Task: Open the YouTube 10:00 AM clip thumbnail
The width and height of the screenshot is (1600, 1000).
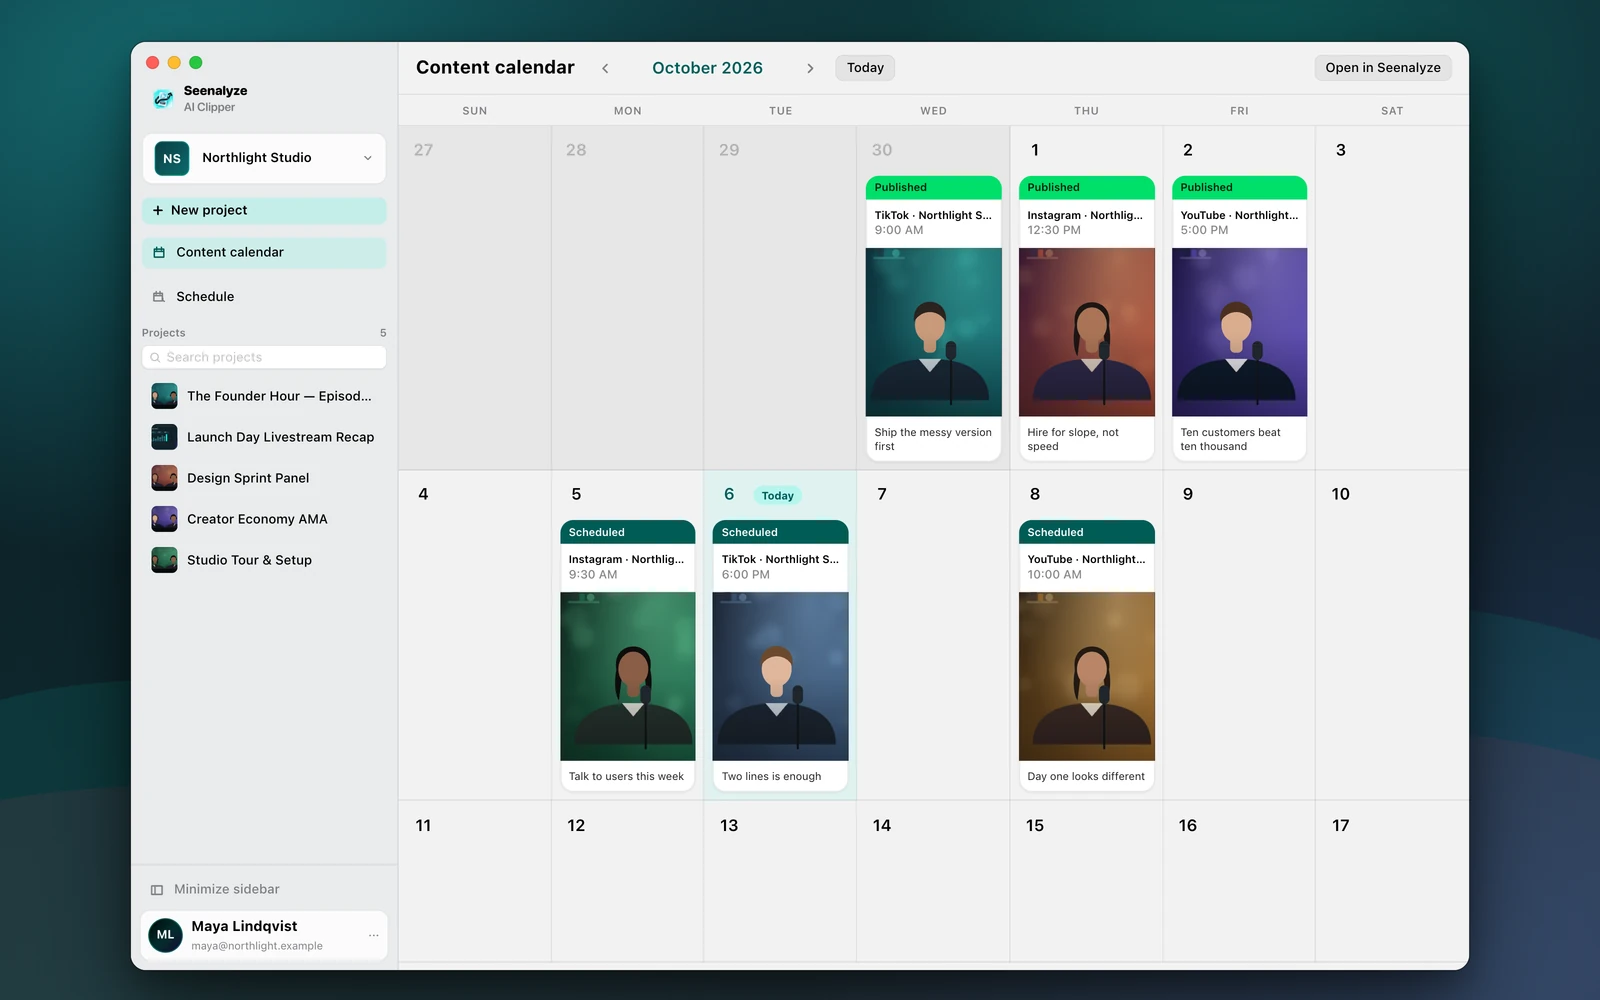Action: coord(1087,676)
